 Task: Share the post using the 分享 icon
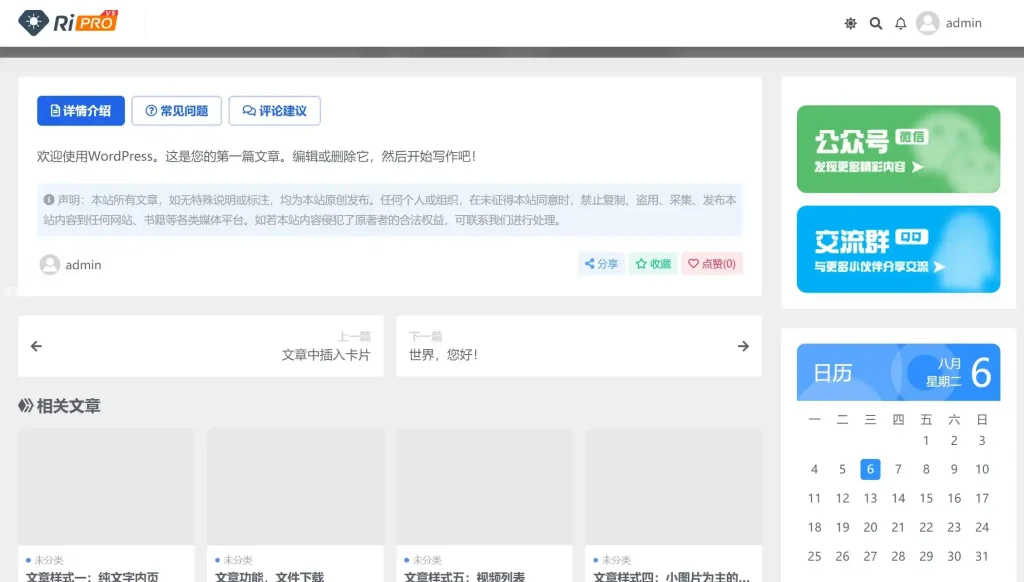click(x=600, y=264)
